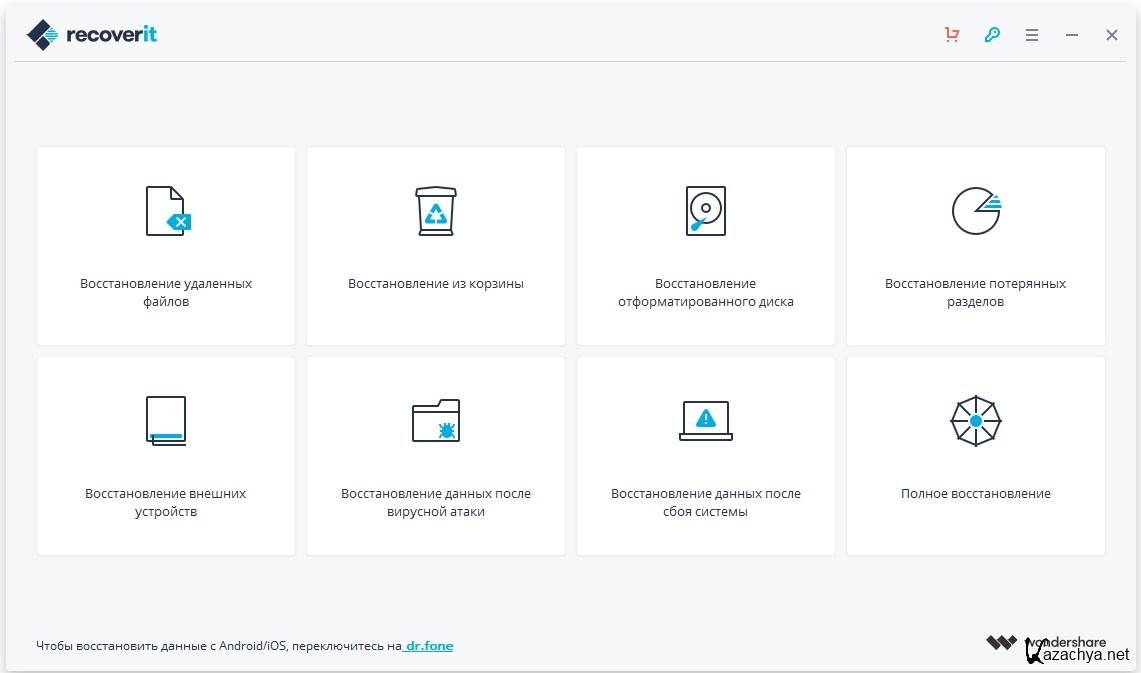Select the virus attack folder bug icon

[436, 421]
